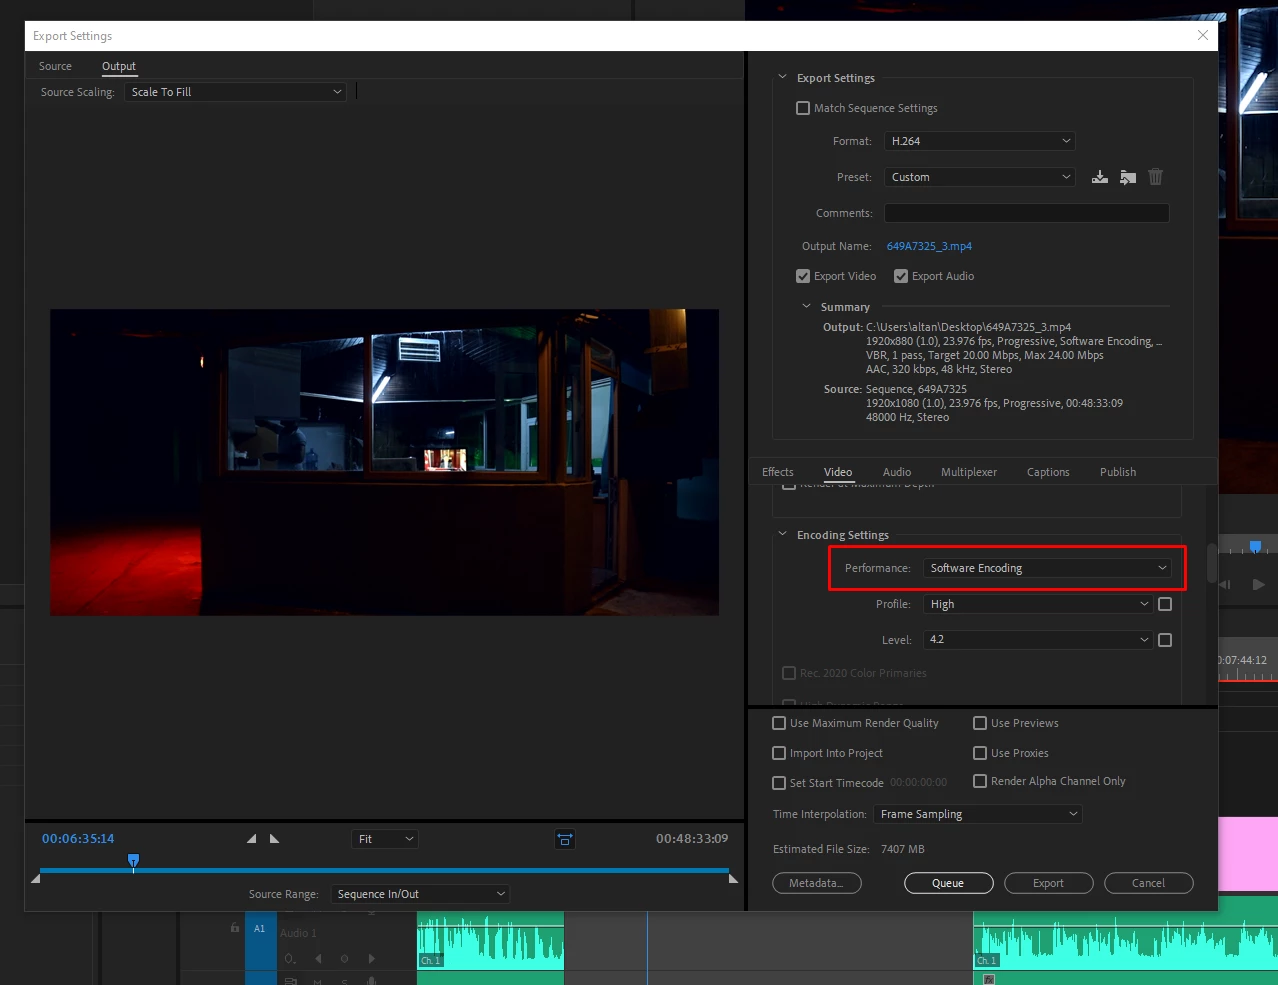Open the Fit zoom level dropdown

(384, 839)
